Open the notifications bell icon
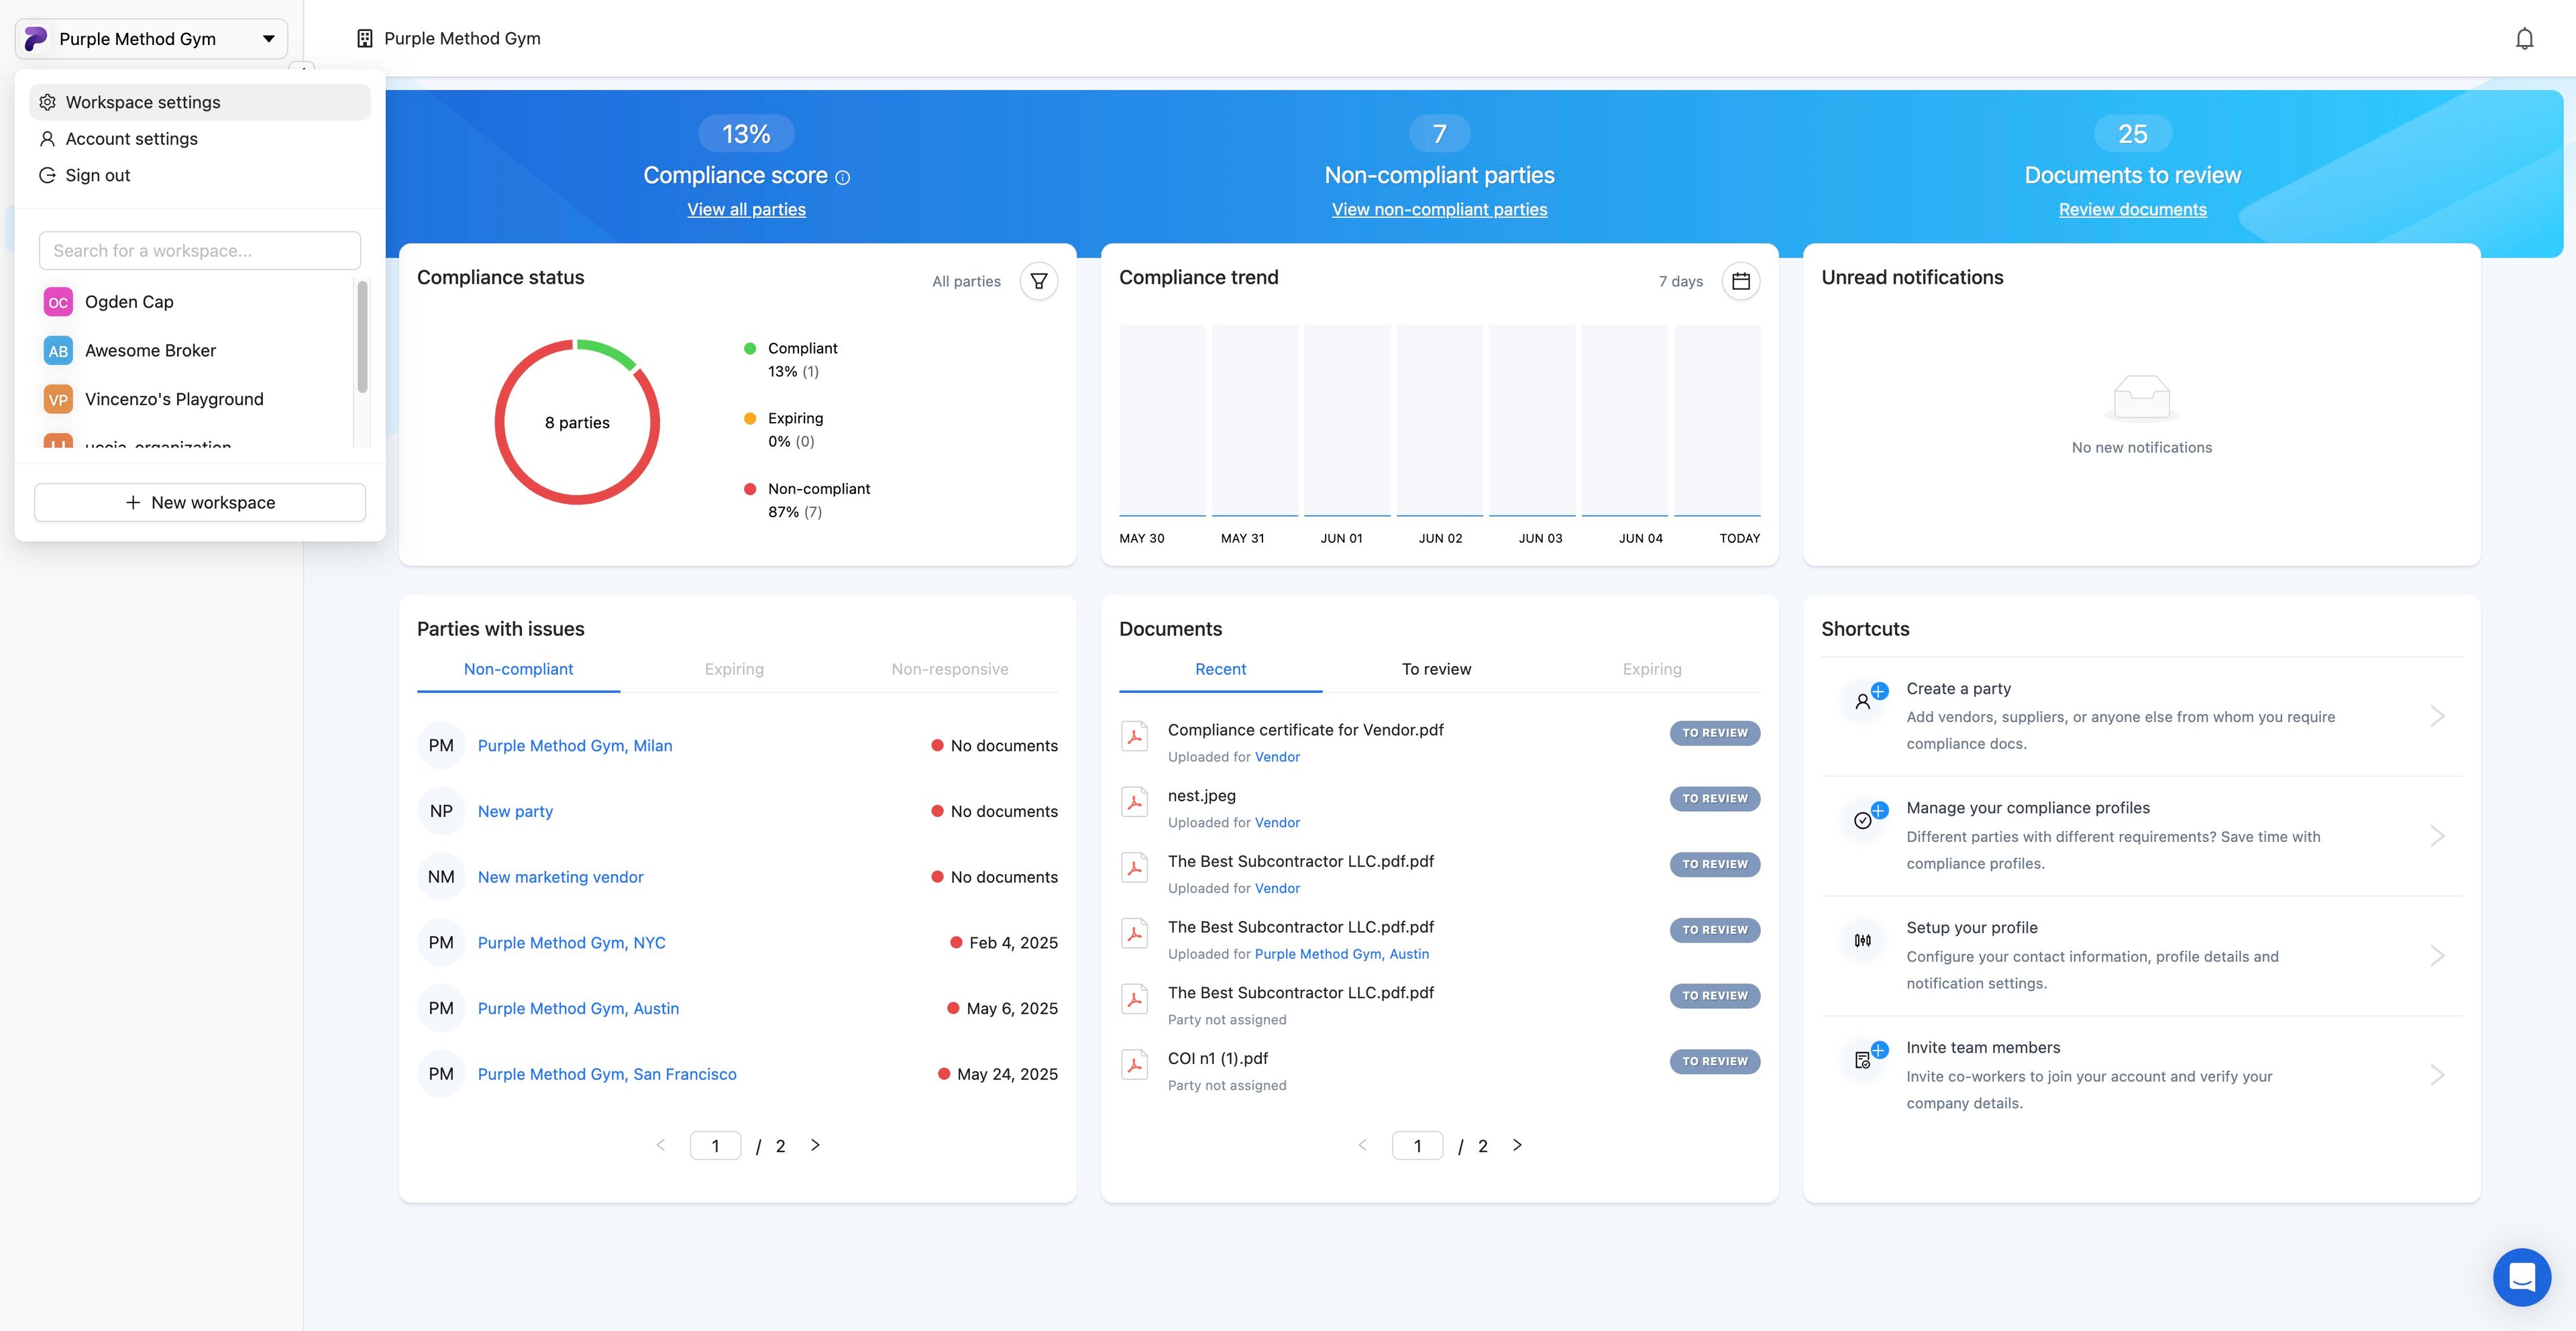Viewport: 2576px width, 1331px height. tap(2524, 39)
